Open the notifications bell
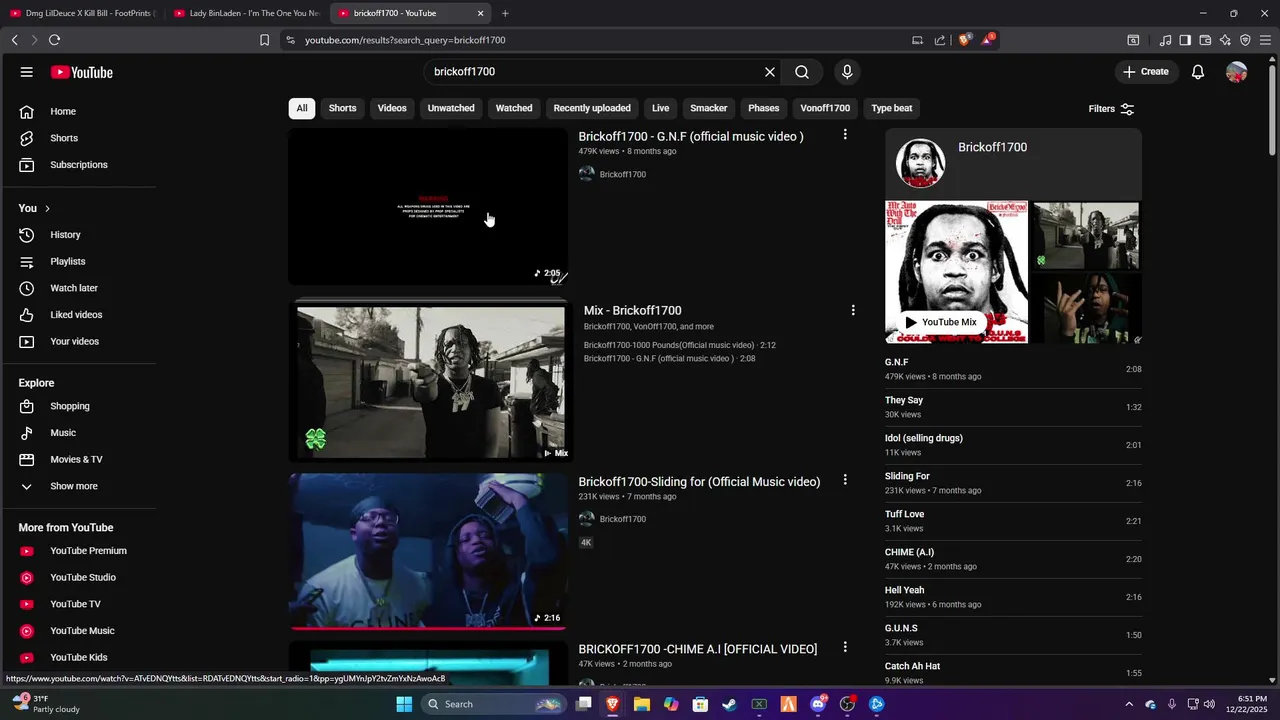The image size is (1280, 720). coord(1198,72)
